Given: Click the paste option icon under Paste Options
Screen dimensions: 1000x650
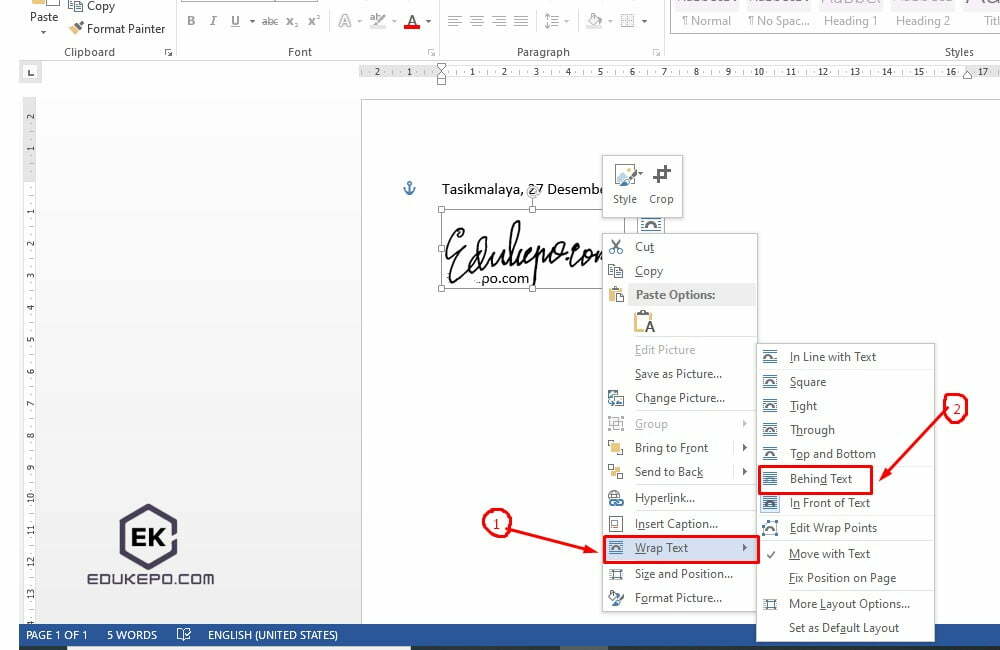Looking at the screenshot, I should point(644,322).
